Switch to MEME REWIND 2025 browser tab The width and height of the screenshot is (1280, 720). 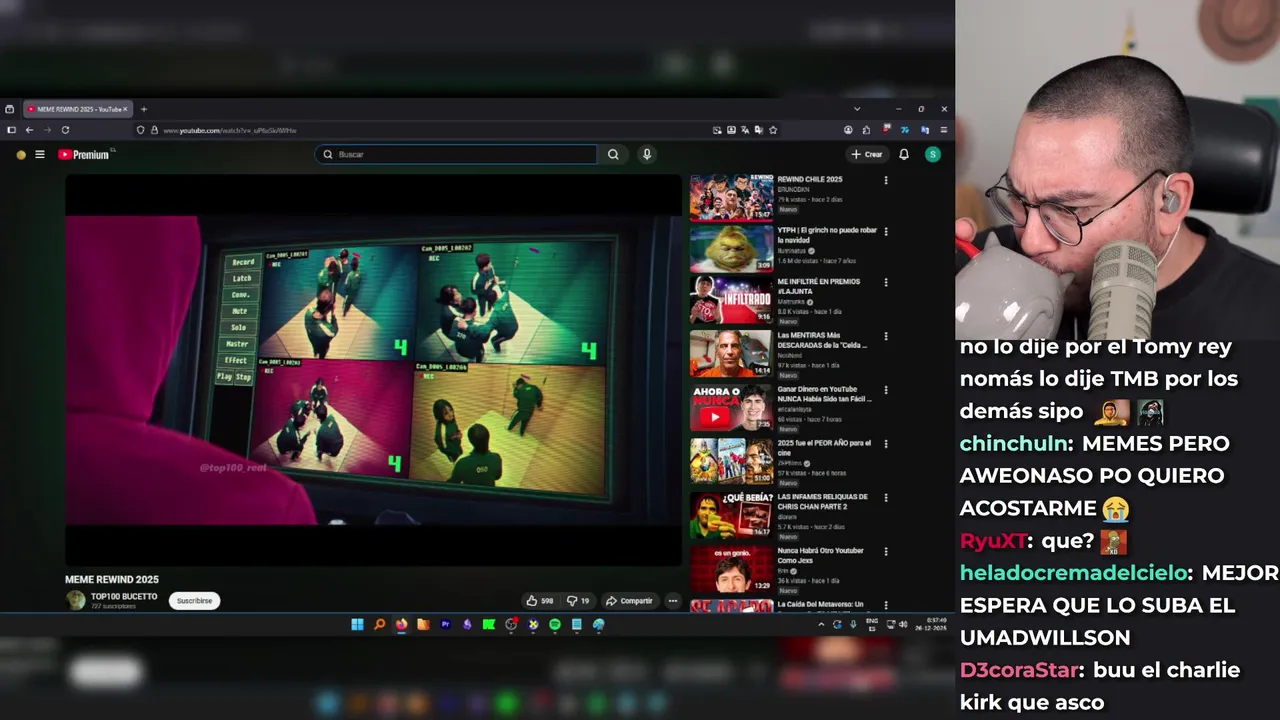coord(76,109)
